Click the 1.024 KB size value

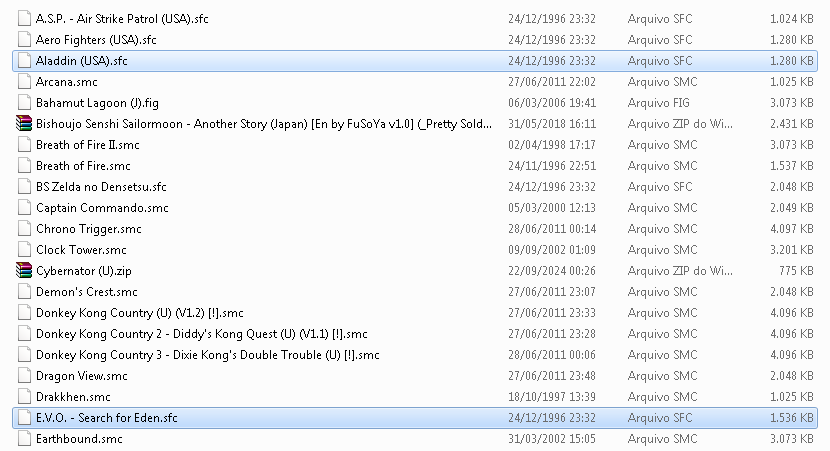click(792, 19)
